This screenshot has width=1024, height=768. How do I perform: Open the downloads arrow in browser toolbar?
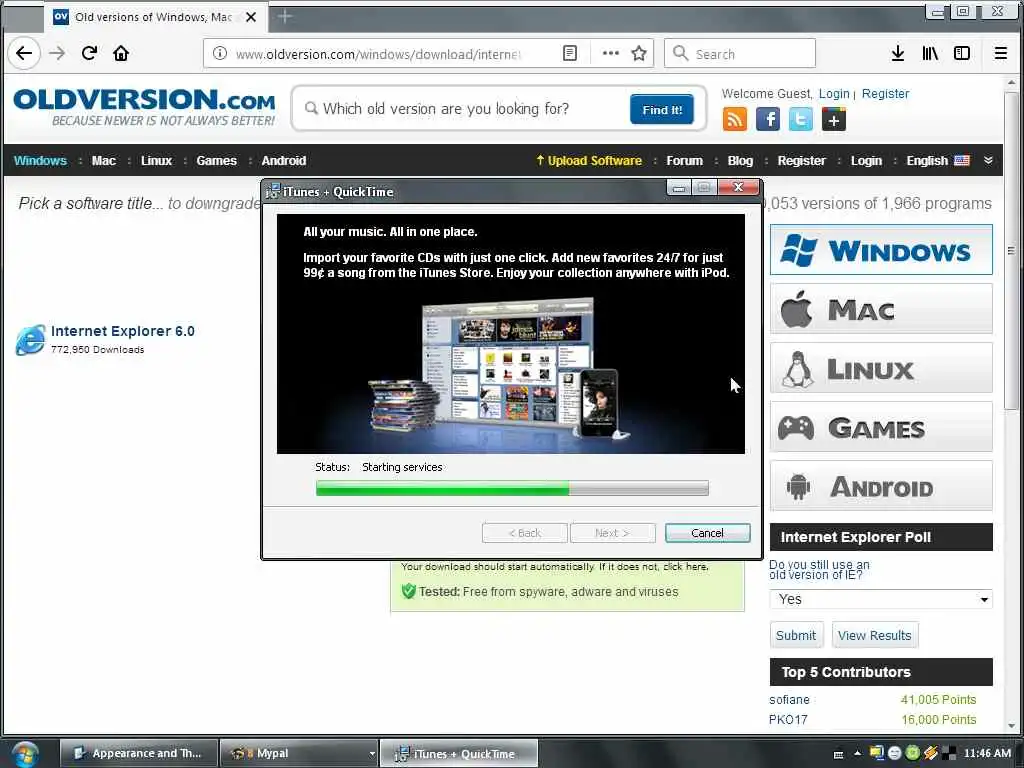pos(898,54)
